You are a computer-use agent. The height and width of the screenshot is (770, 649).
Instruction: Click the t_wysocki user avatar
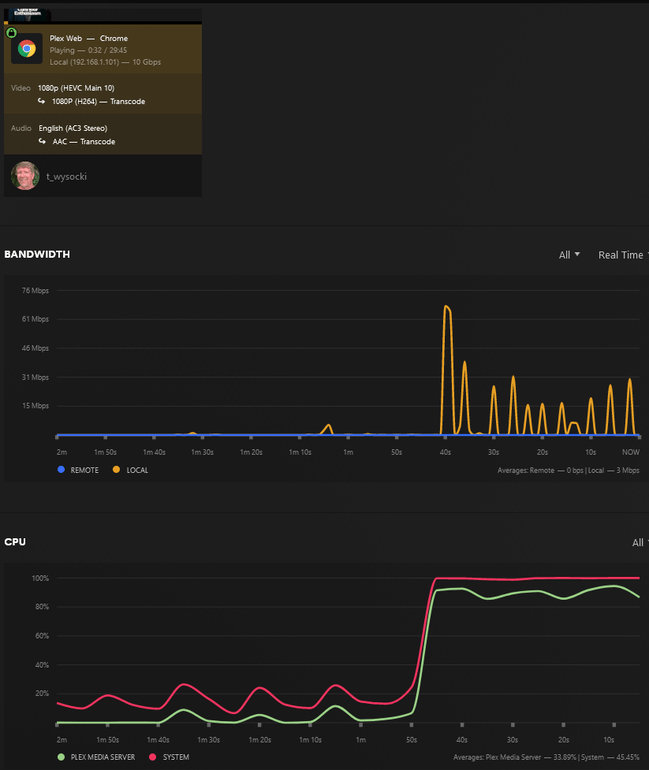[x=26, y=175]
